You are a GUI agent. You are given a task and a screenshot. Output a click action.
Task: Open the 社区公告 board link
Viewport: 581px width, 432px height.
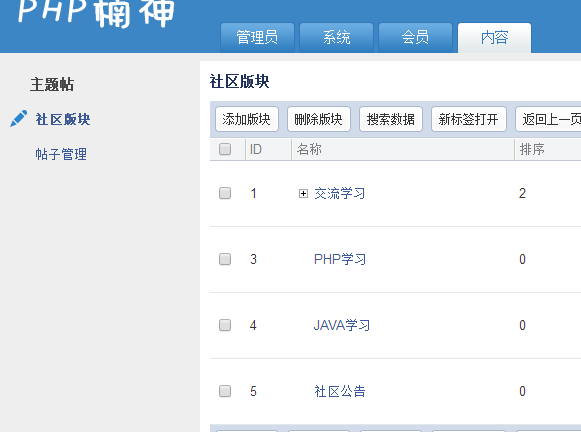340,391
